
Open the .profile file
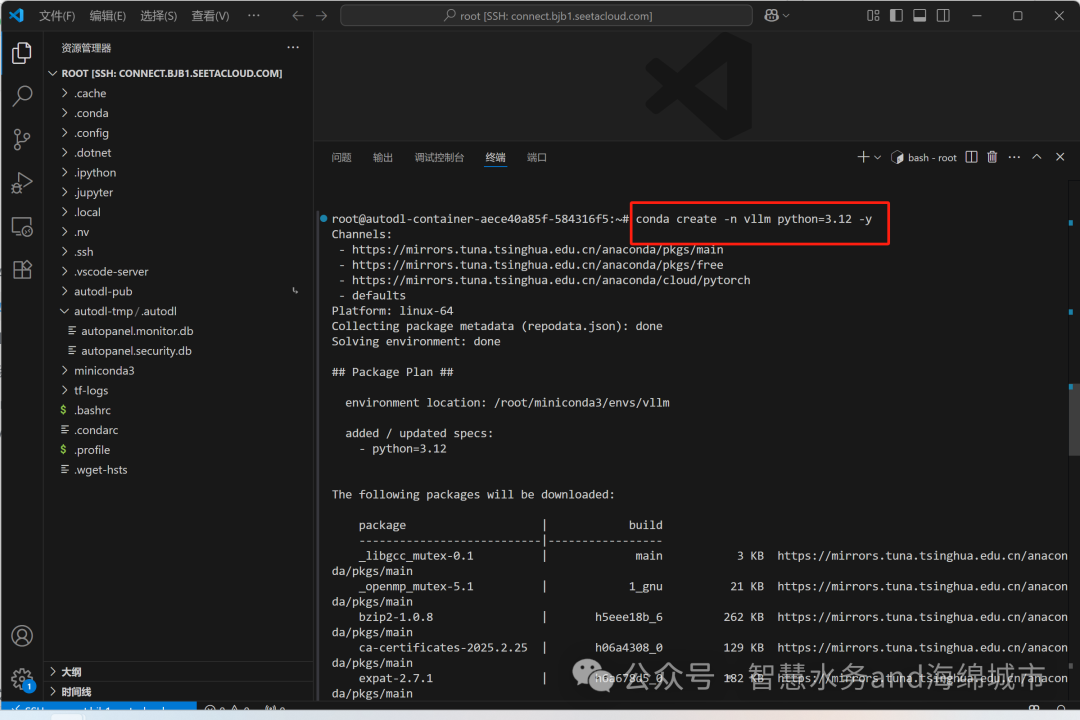pos(177,450)
